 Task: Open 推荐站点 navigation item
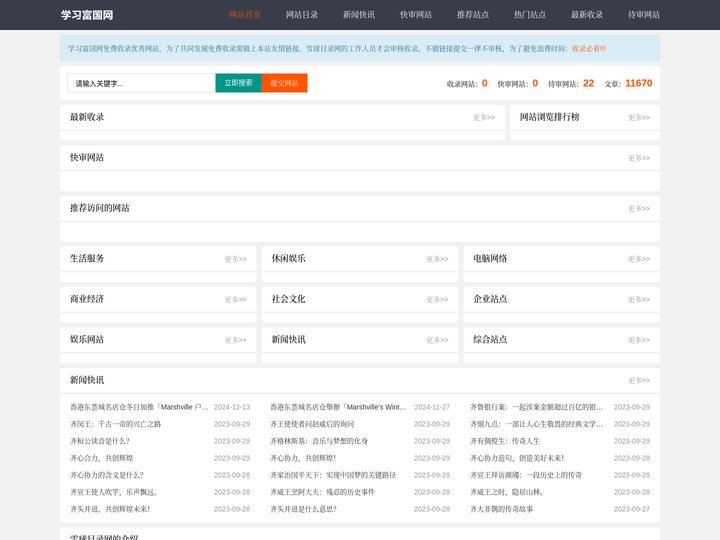473,15
